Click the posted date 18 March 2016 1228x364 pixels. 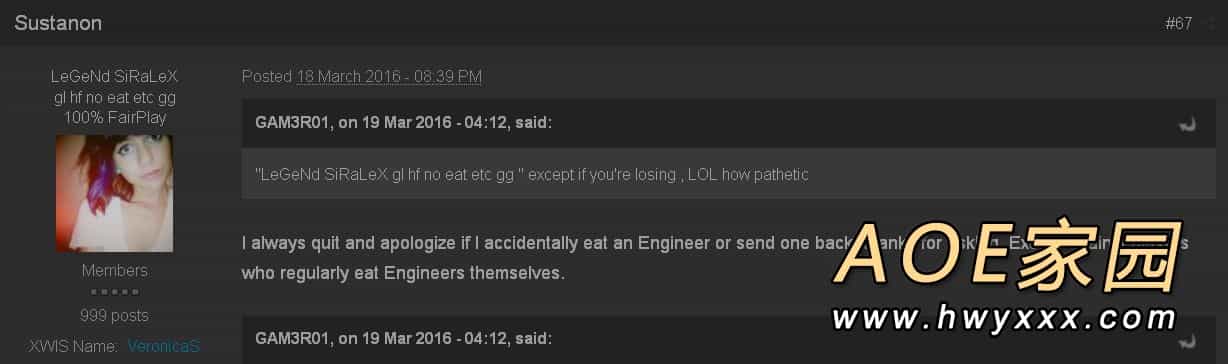click(389, 76)
